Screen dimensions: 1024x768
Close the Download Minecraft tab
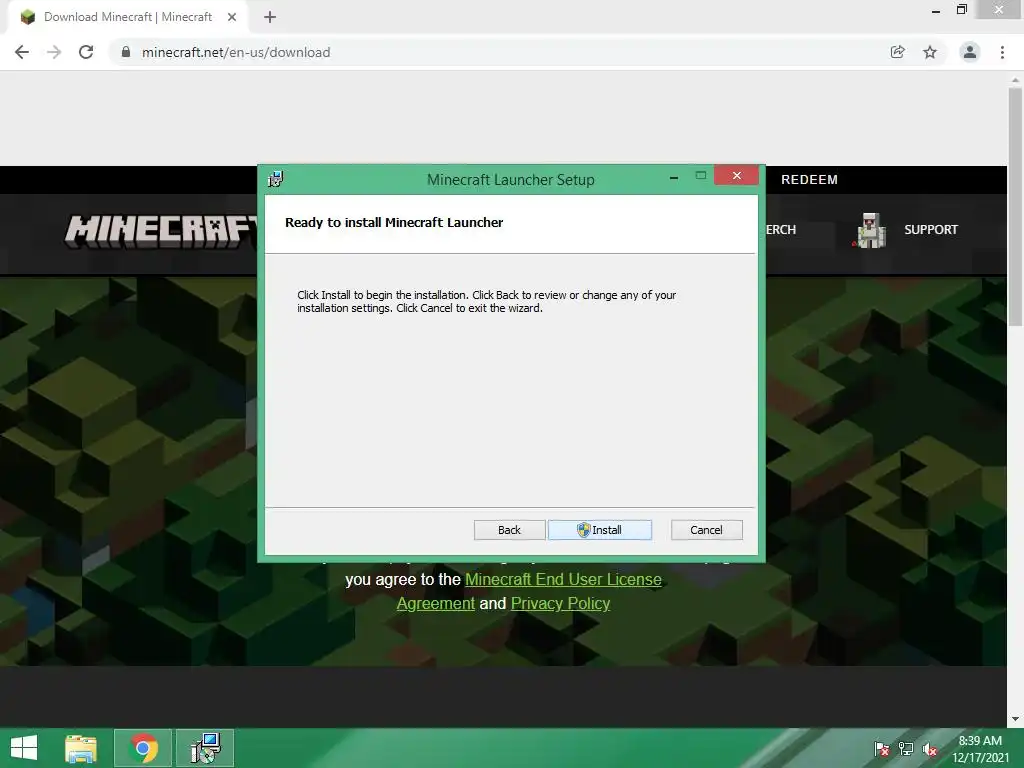click(x=231, y=17)
